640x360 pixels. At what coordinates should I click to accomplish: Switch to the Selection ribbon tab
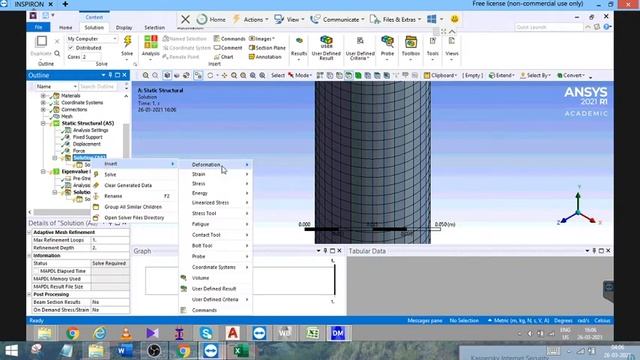click(154, 27)
